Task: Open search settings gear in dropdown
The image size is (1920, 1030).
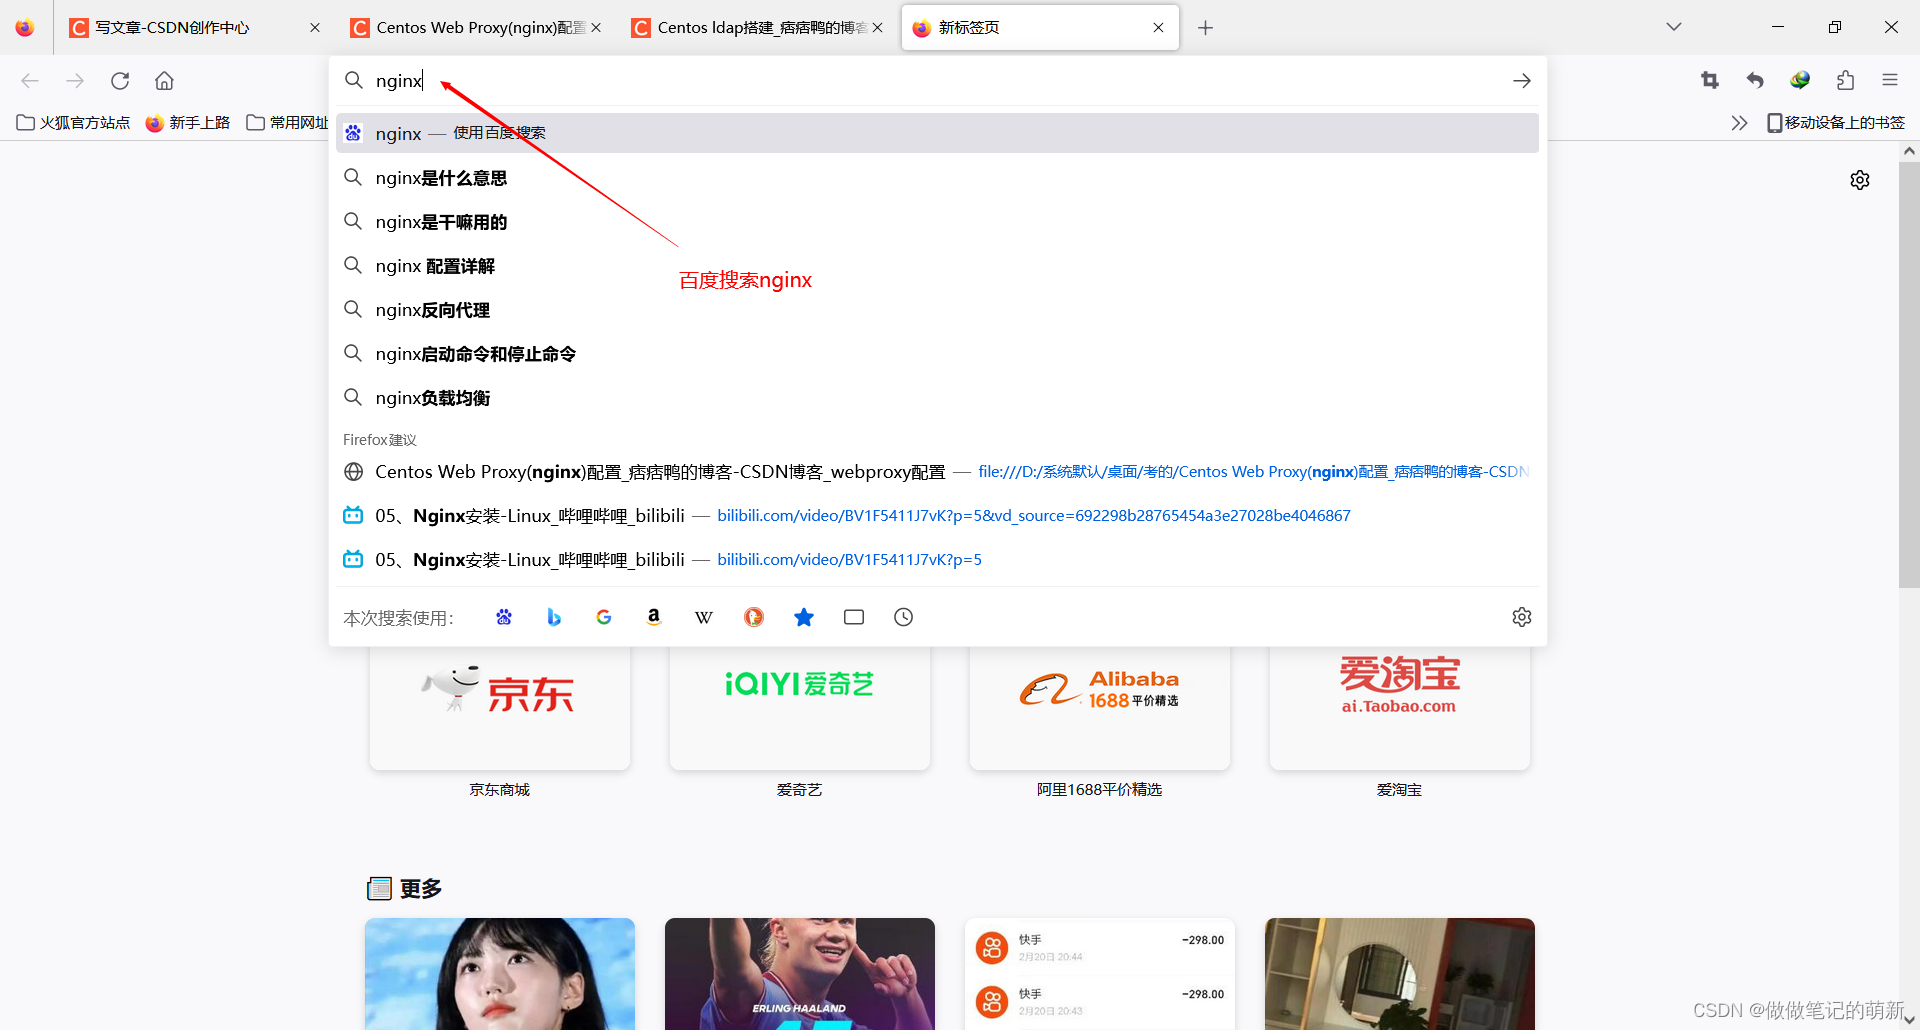Action: (x=1522, y=617)
